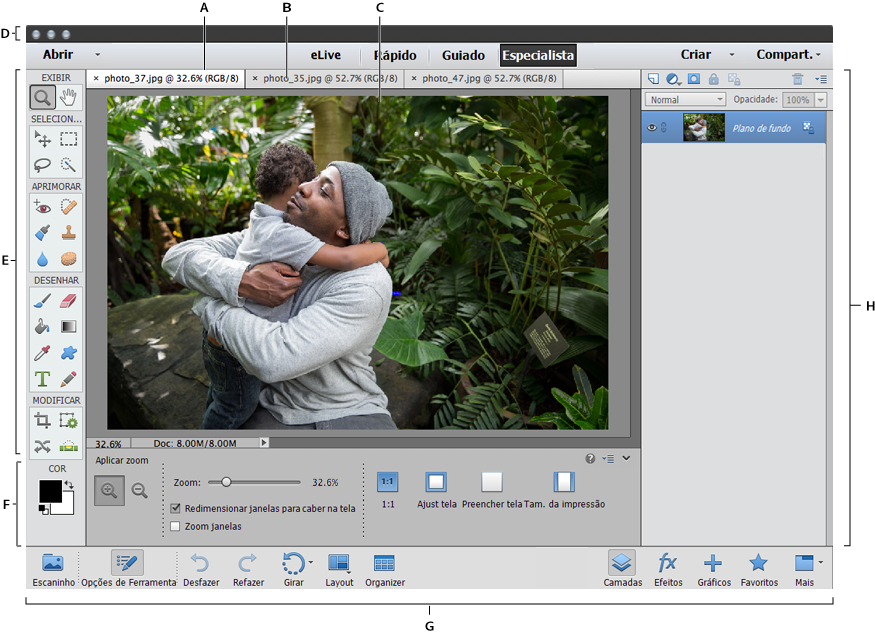The image size is (875, 634).
Task: Click the Ajust tela button
Action: pos(436,483)
